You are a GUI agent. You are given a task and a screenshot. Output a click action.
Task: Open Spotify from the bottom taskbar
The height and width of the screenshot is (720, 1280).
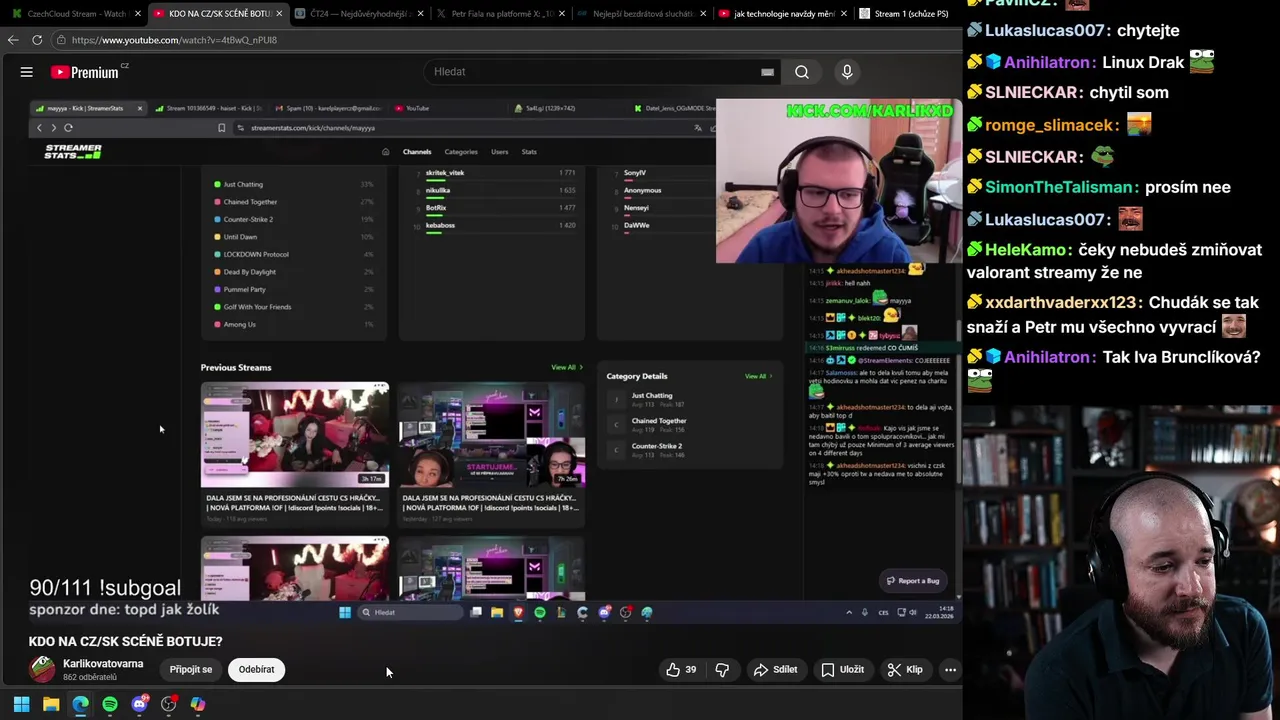click(110, 704)
